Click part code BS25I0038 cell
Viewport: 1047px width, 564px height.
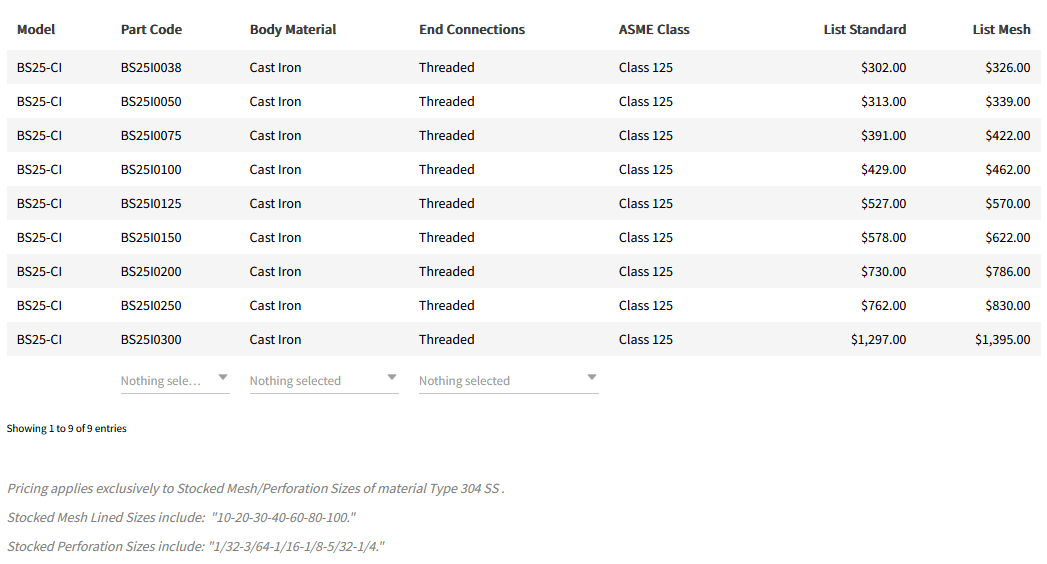coord(151,68)
